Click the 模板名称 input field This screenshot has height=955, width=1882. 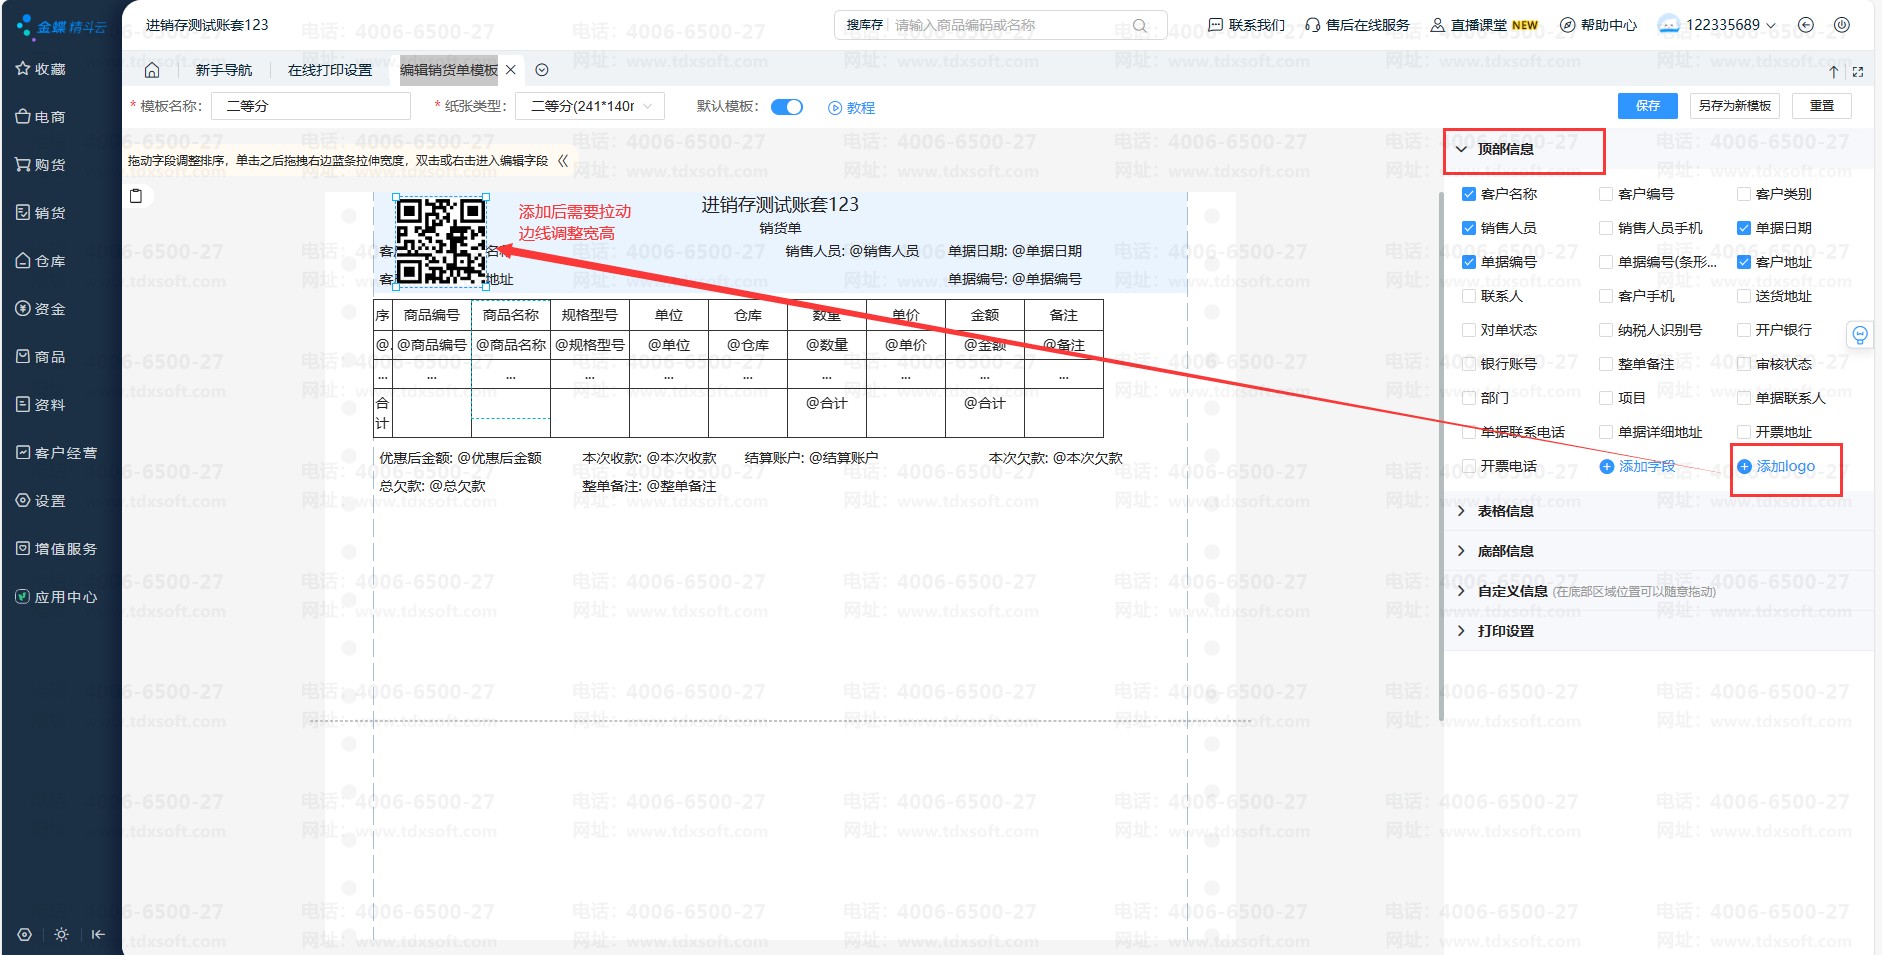coord(310,106)
